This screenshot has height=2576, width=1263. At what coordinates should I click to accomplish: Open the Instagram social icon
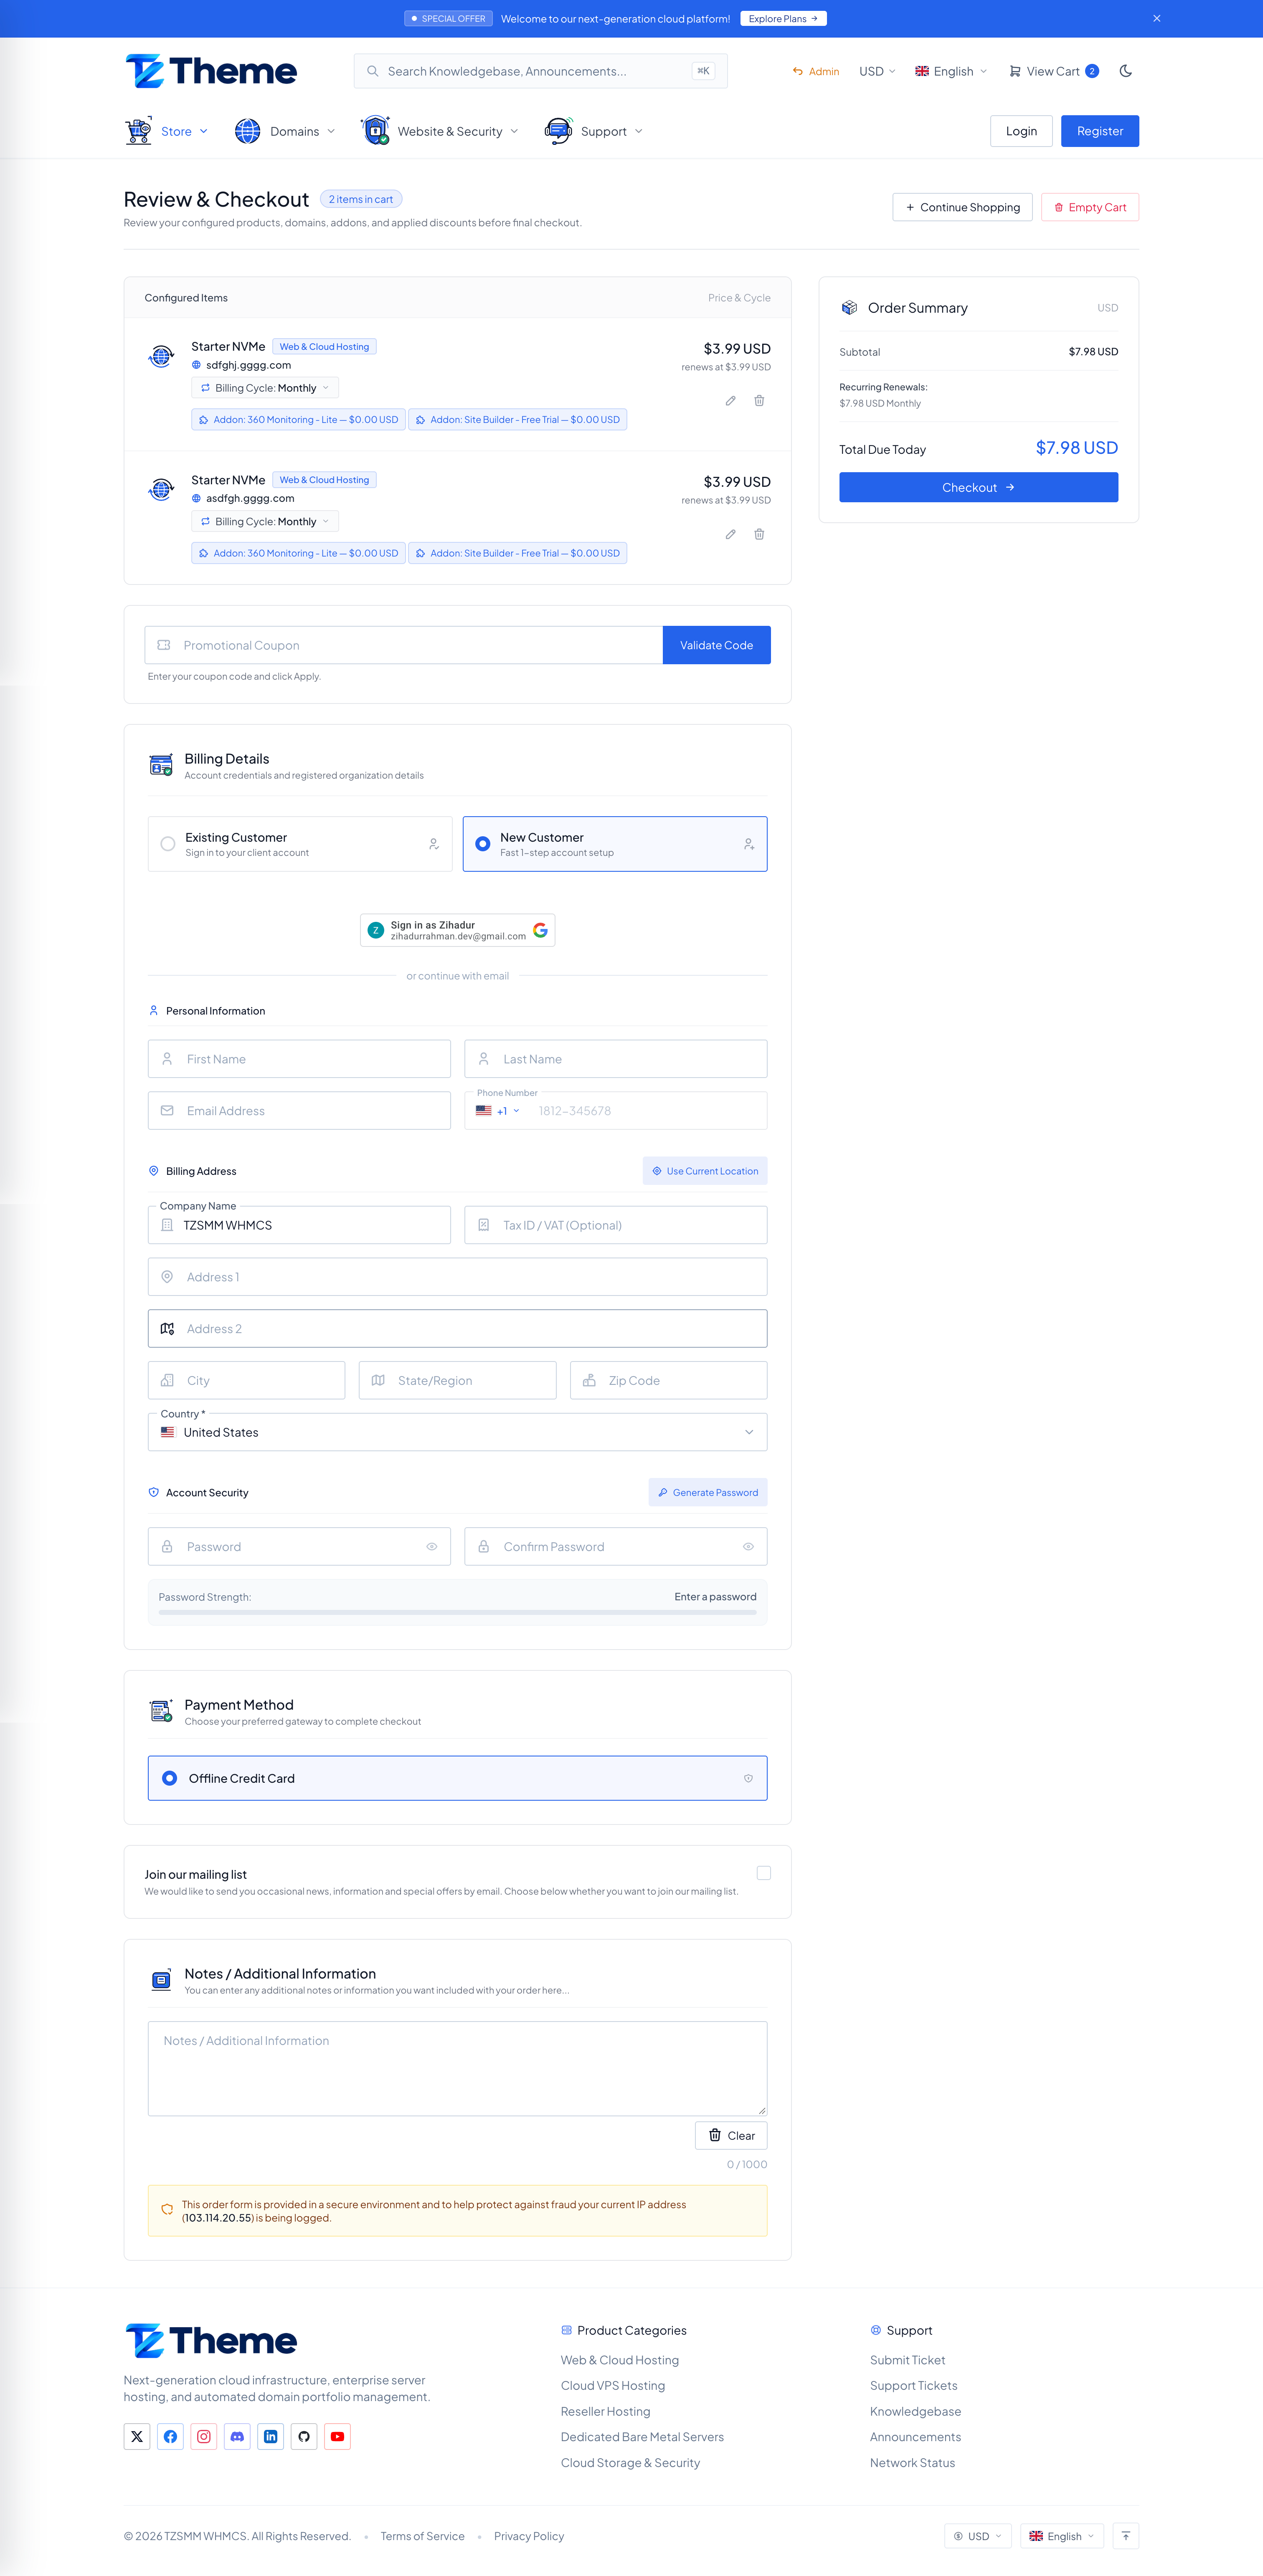tap(204, 2436)
